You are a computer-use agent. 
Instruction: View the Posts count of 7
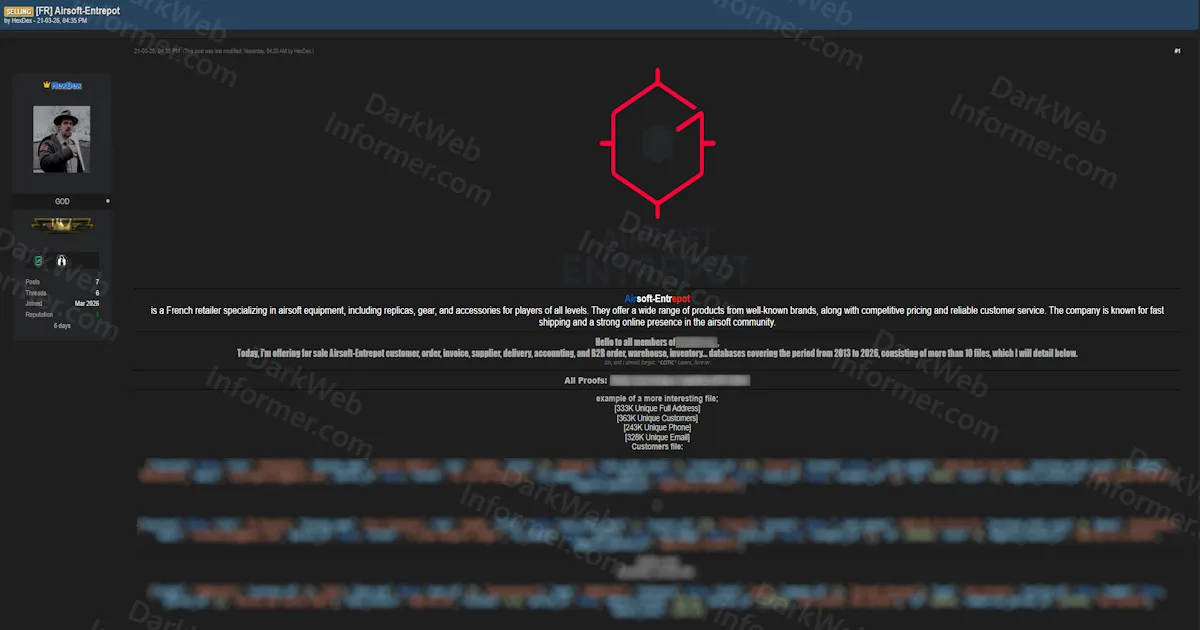pos(97,282)
